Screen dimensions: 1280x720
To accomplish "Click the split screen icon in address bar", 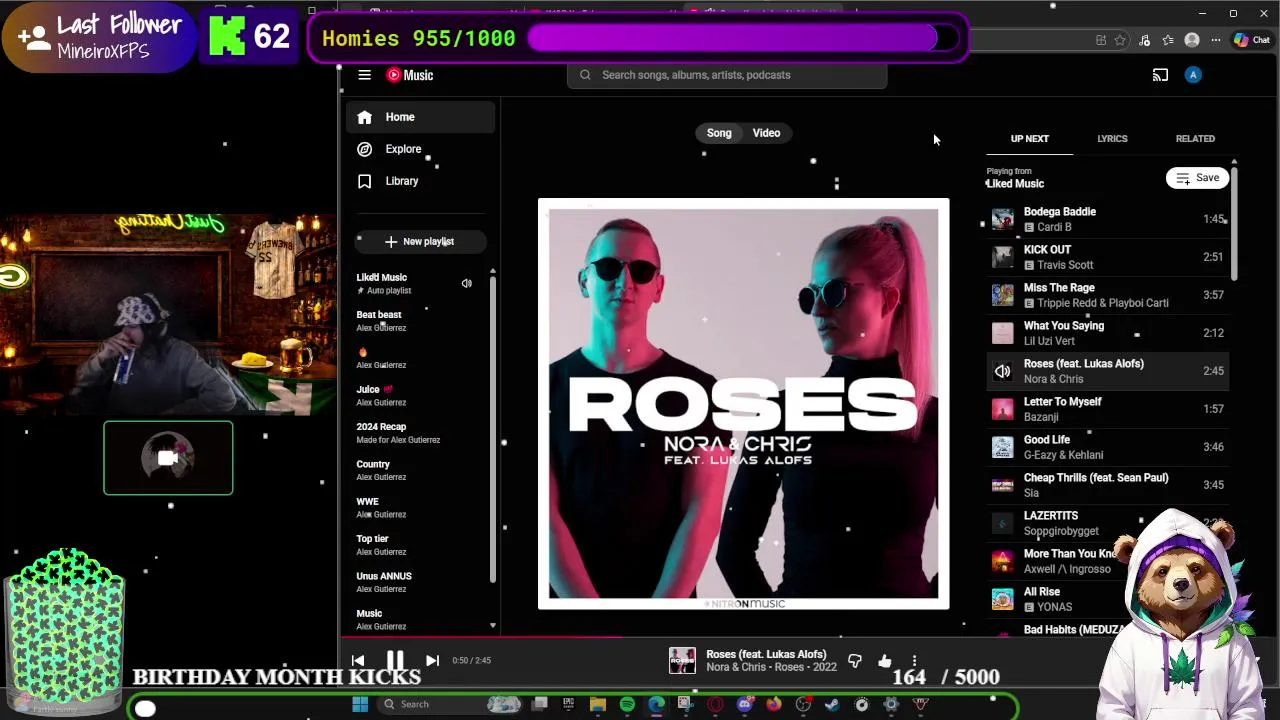I will pyautogui.click(x=1101, y=40).
